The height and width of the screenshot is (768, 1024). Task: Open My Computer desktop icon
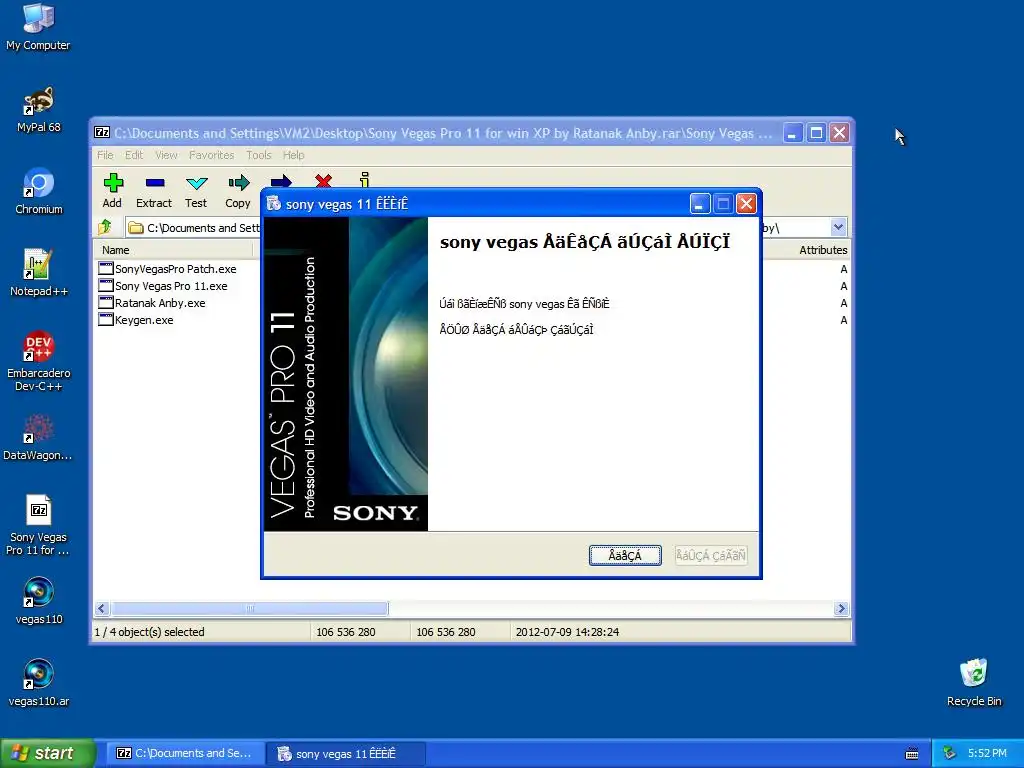38,27
